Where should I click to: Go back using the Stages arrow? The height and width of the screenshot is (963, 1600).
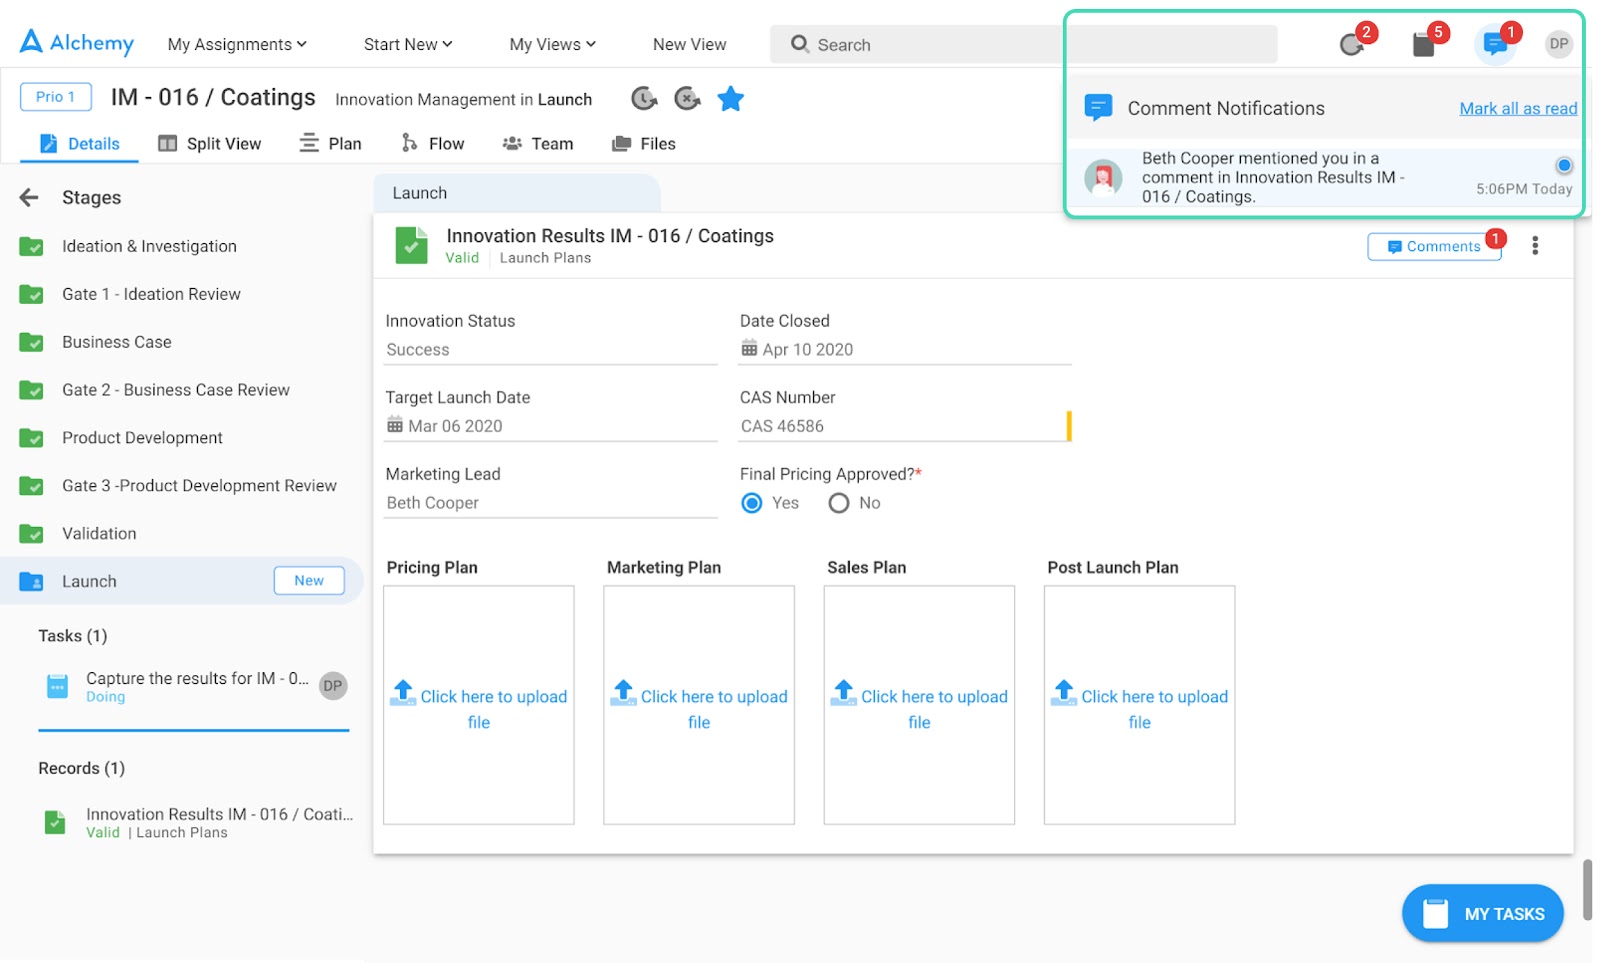[x=29, y=197]
